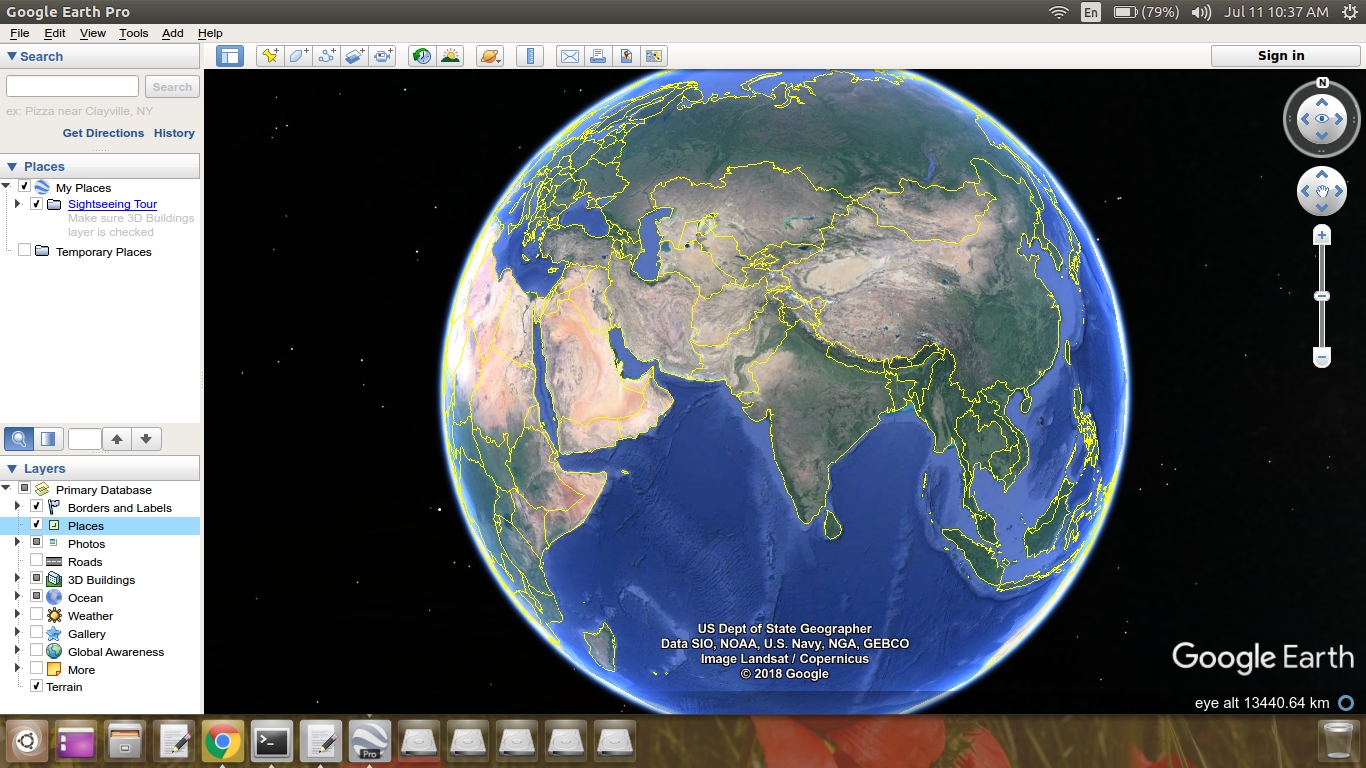Click the Move joystick hand control
Viewport: 1366px width, 768px height.
(x=1322, y=191)
